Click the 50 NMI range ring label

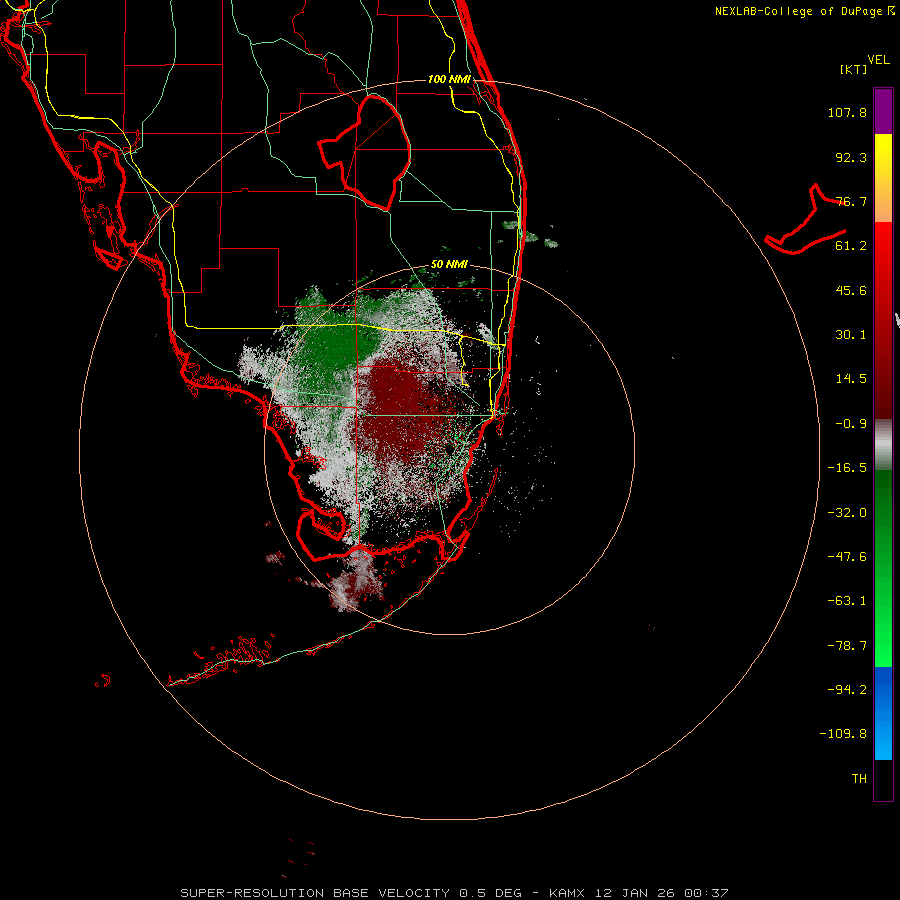(449, 265)
